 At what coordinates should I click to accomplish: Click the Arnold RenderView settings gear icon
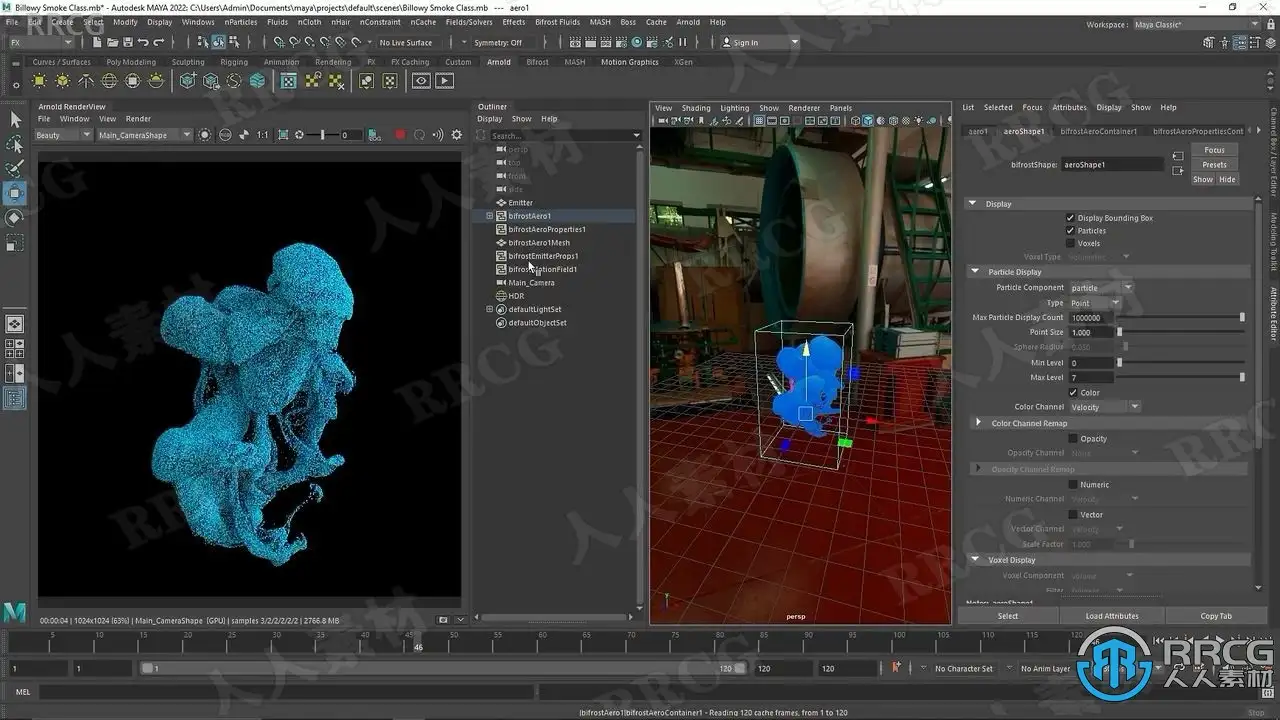[457, 135]
